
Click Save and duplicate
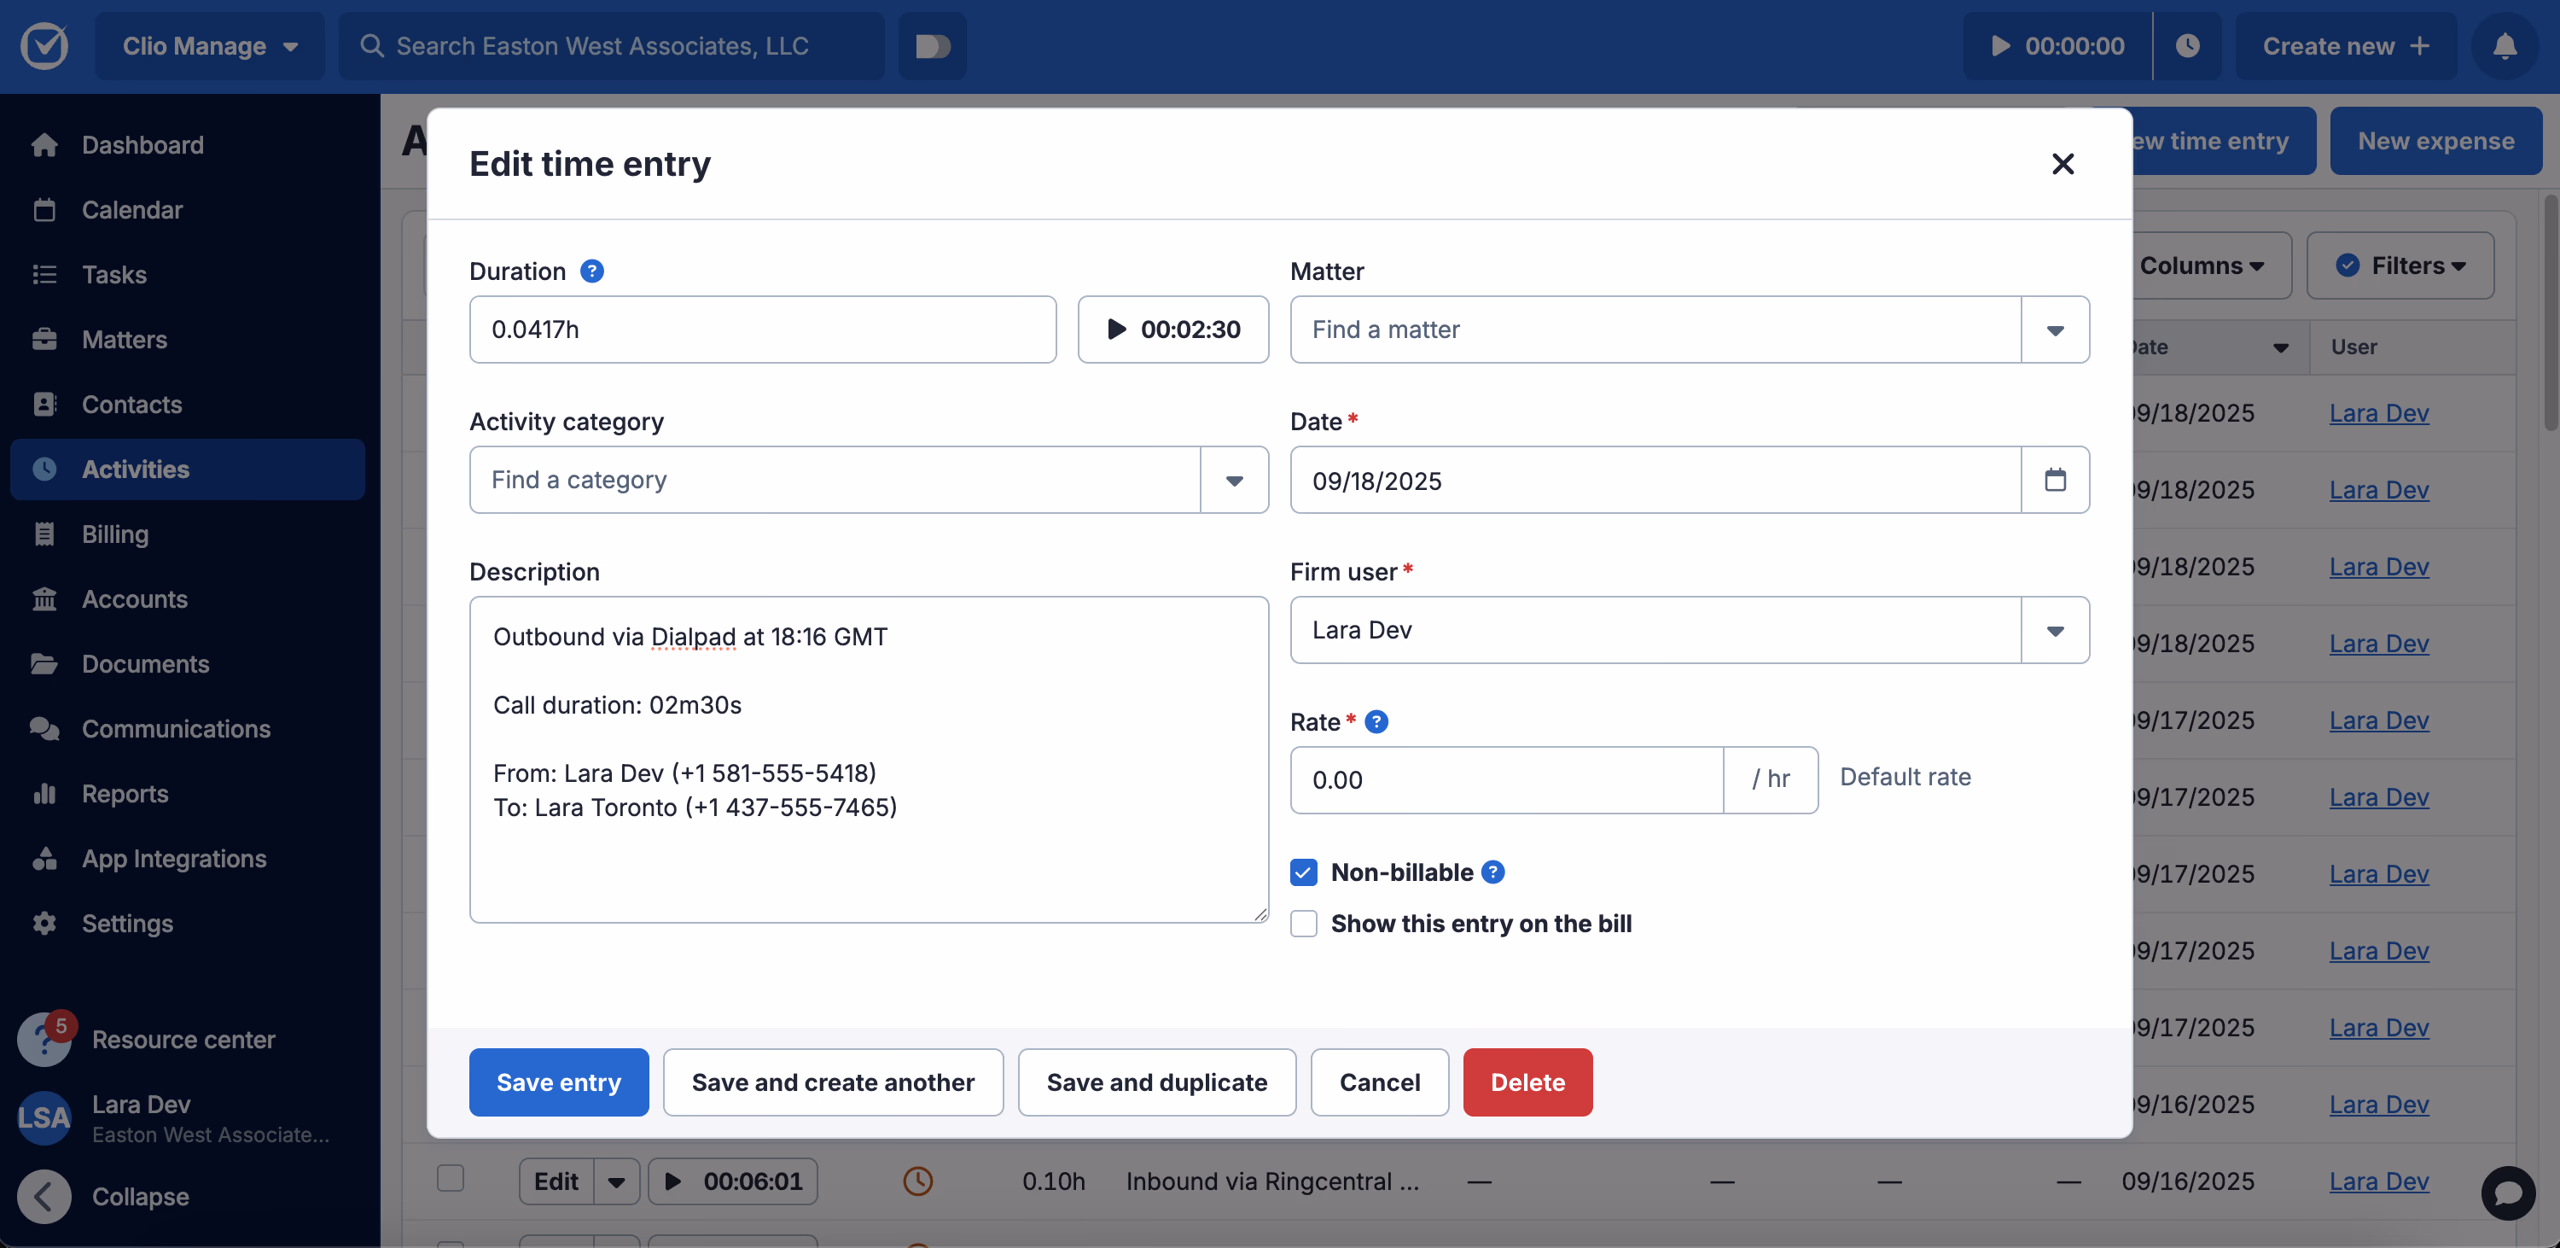pyautogui.click(x=1156, y=1082)
